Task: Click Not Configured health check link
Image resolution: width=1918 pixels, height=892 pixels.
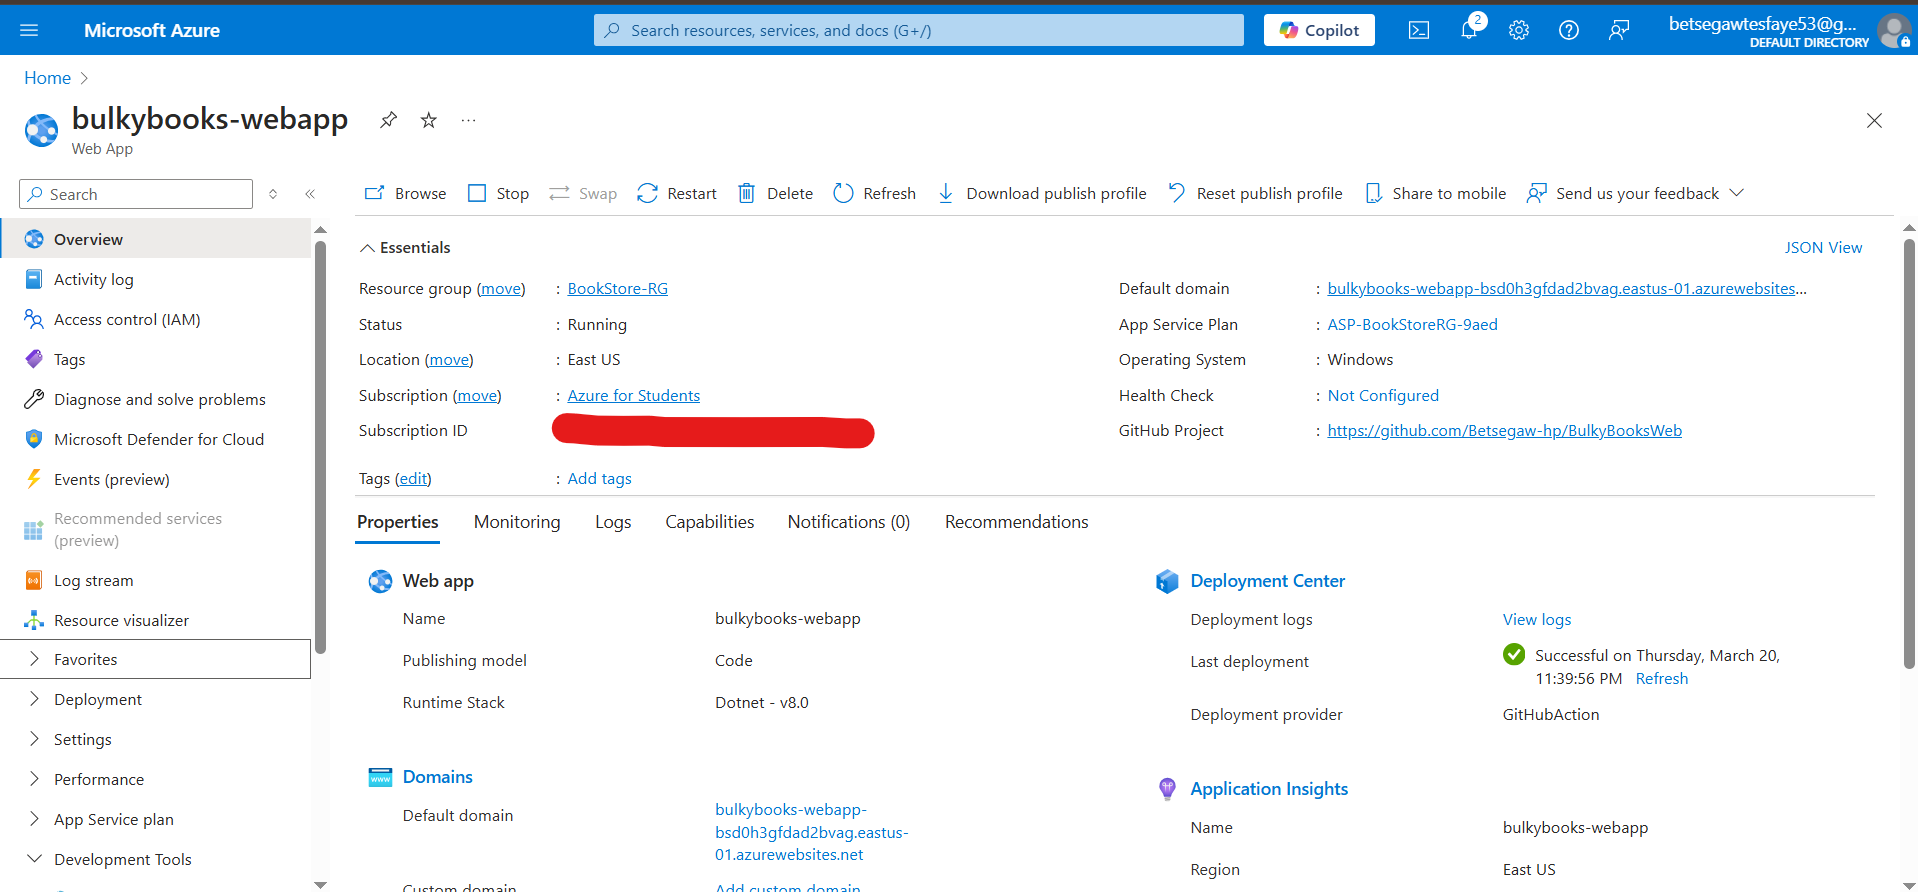Action: point(1383,395)
